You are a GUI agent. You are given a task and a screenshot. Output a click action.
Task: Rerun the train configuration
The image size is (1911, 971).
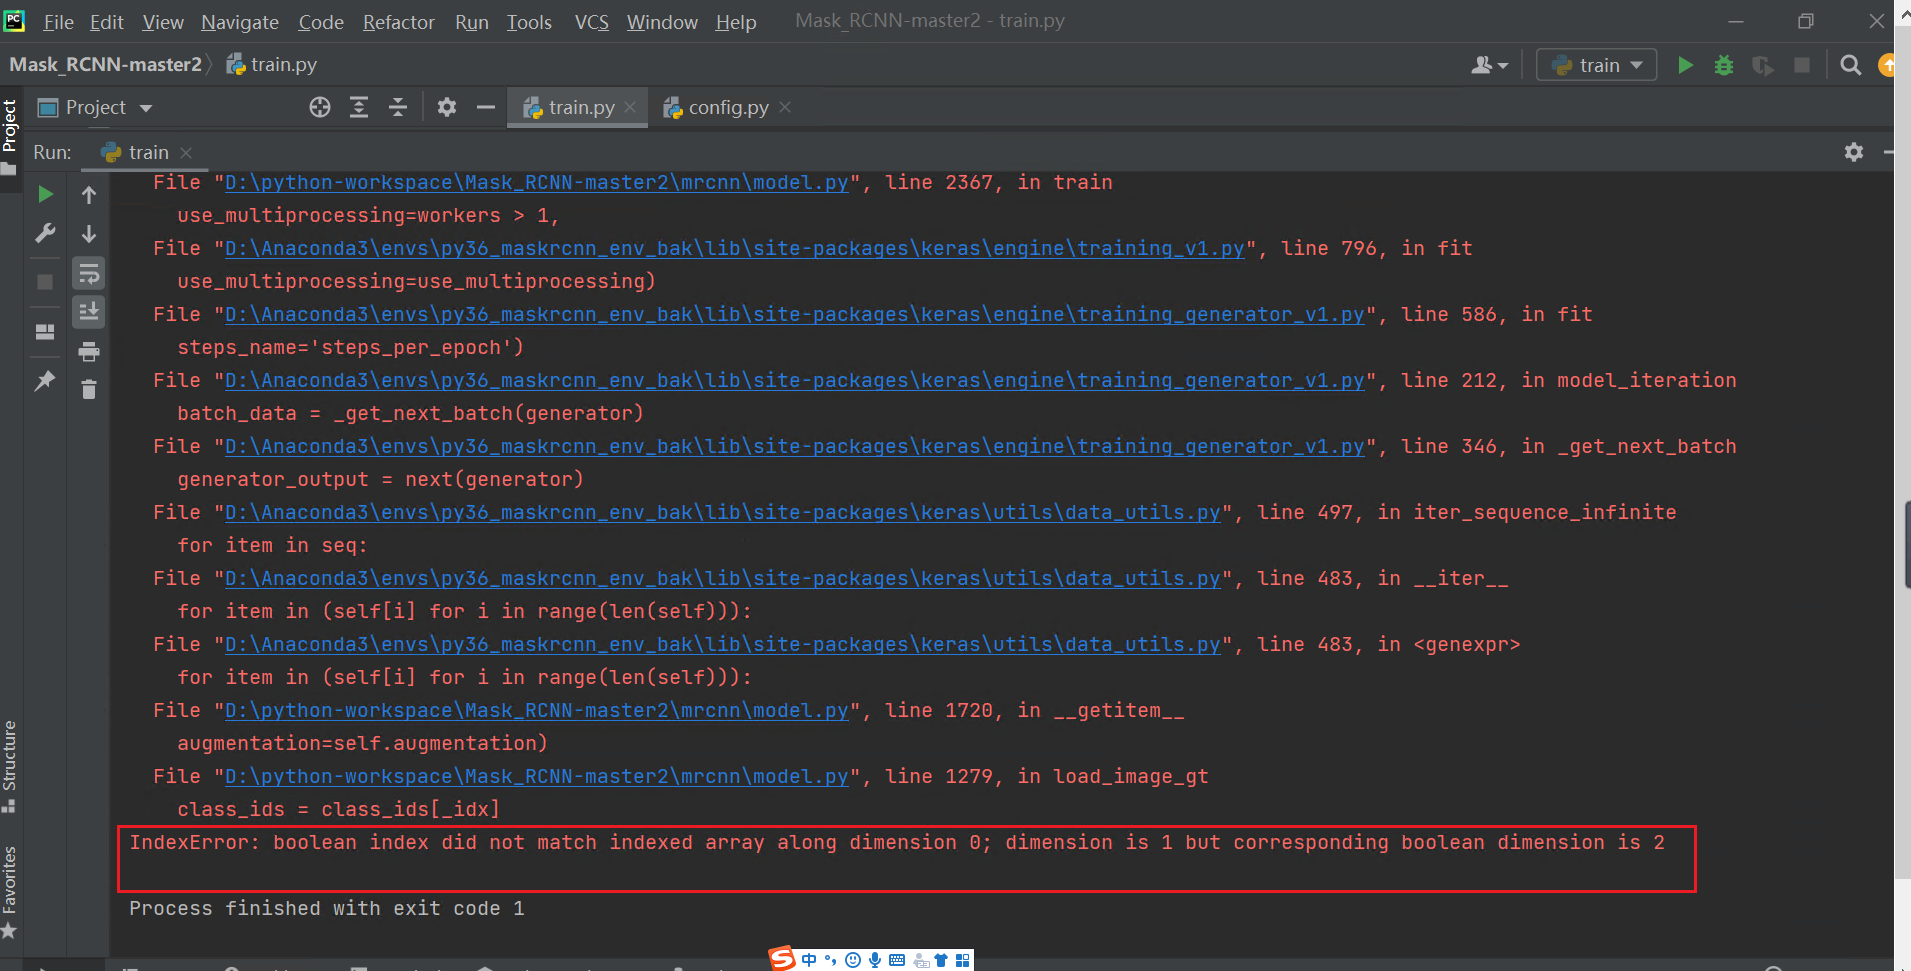(x=44, y=195)
